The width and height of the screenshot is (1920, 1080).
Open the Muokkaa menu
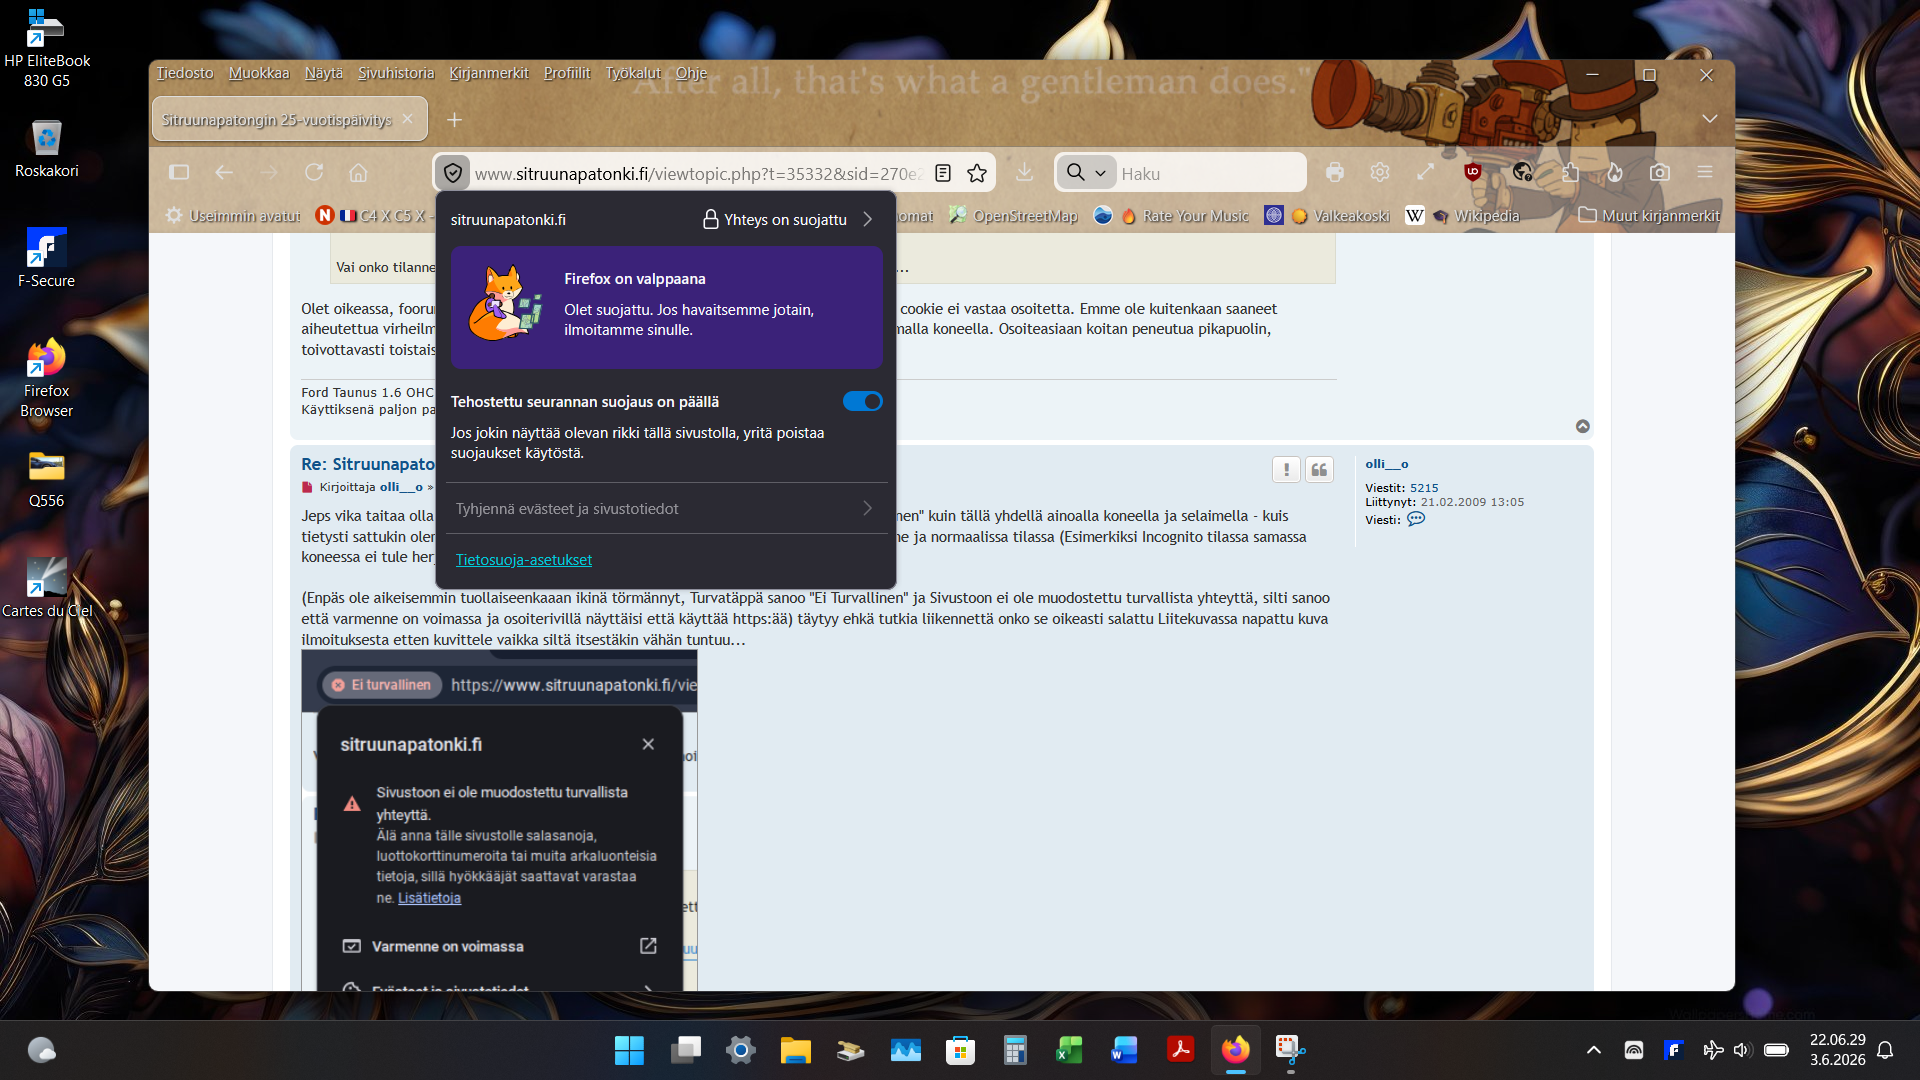tap(259, 73)
